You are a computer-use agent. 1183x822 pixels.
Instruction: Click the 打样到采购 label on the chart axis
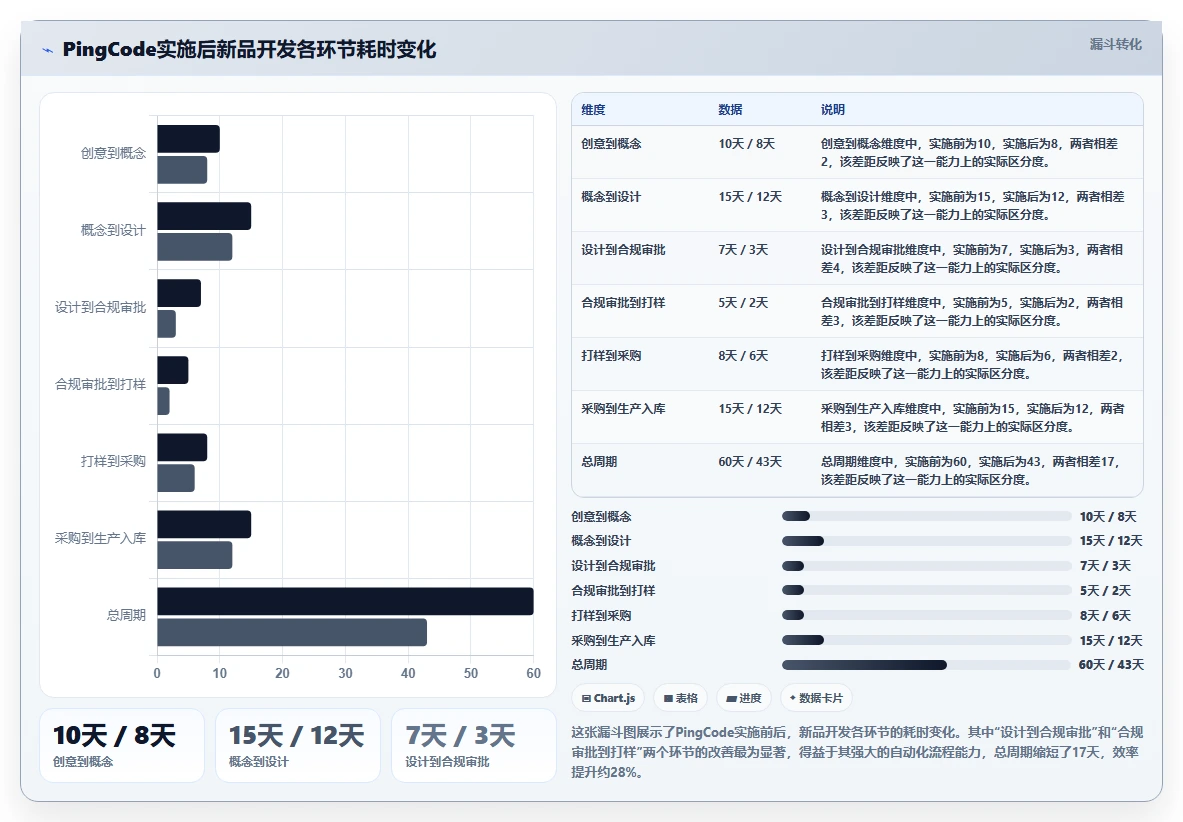click(x=113, y=461)
